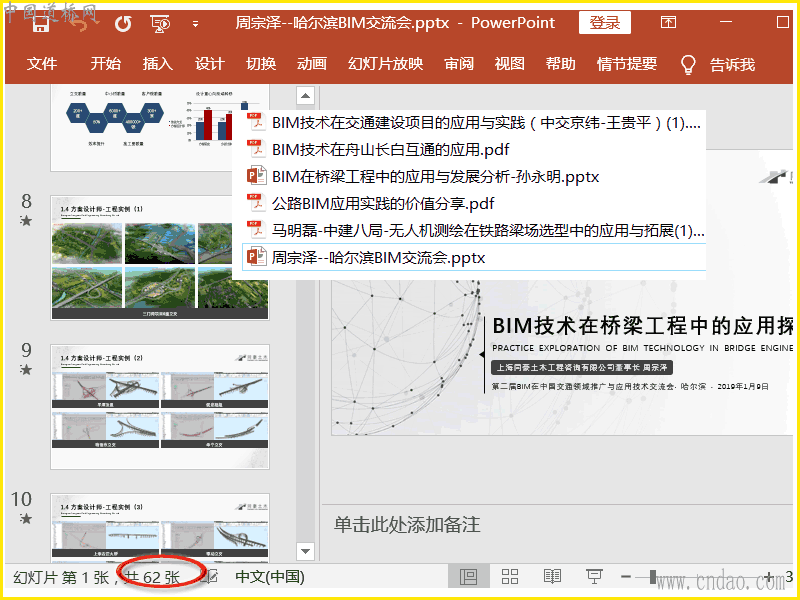This screenshot has height=600, width=800.
Task: Click 单击此处添加备注 notes area
Action: [407, 524]
